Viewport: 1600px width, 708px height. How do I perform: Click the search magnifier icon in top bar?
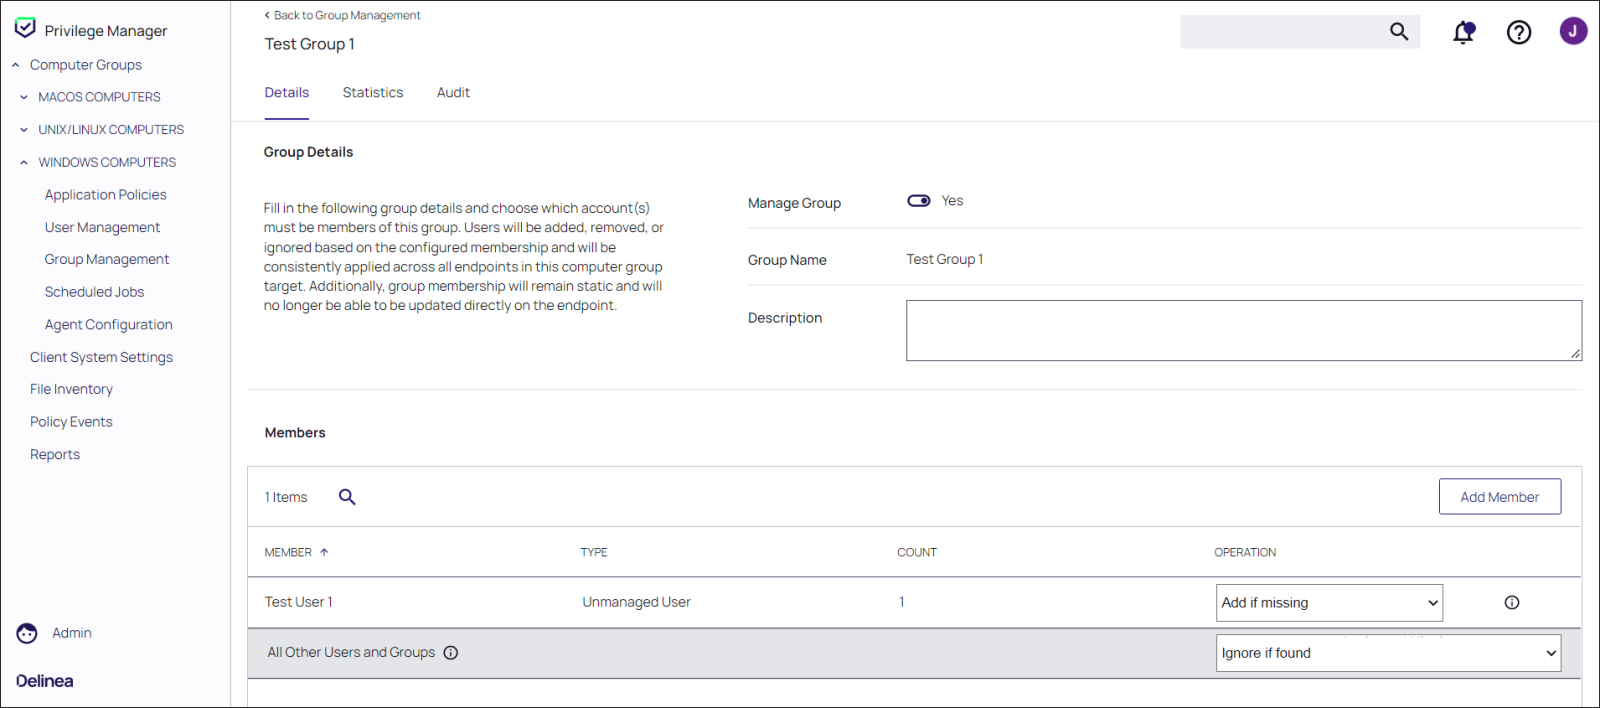(x=1399, y=32)
